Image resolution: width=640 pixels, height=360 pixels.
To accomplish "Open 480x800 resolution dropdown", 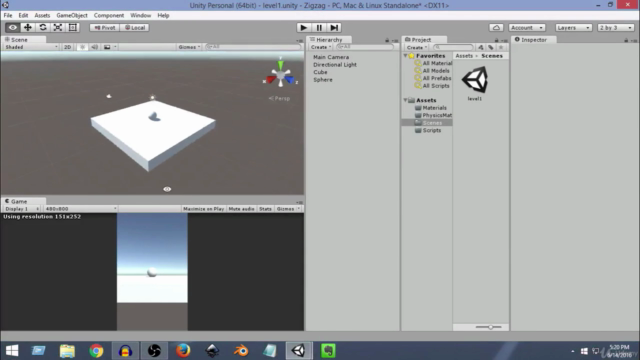I will click(x=80, y=209).
